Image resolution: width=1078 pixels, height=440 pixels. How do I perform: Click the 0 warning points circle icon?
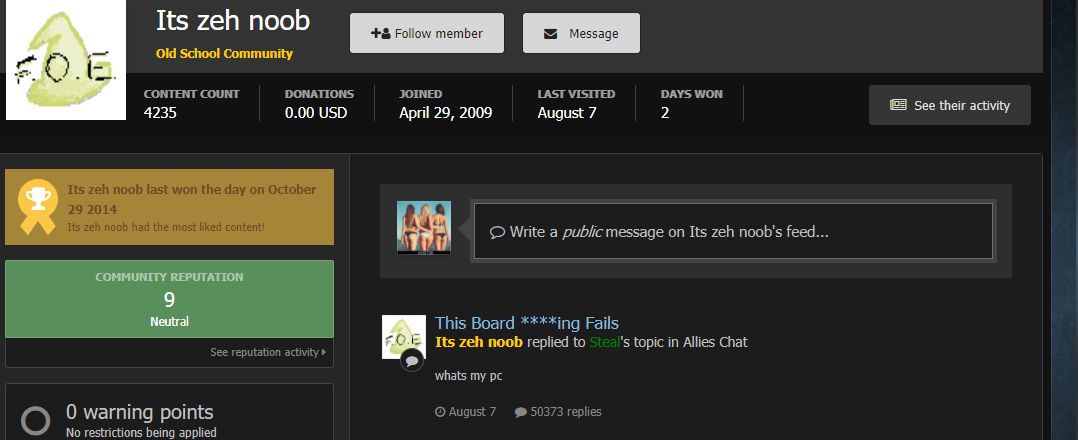[x=36, y=420]
